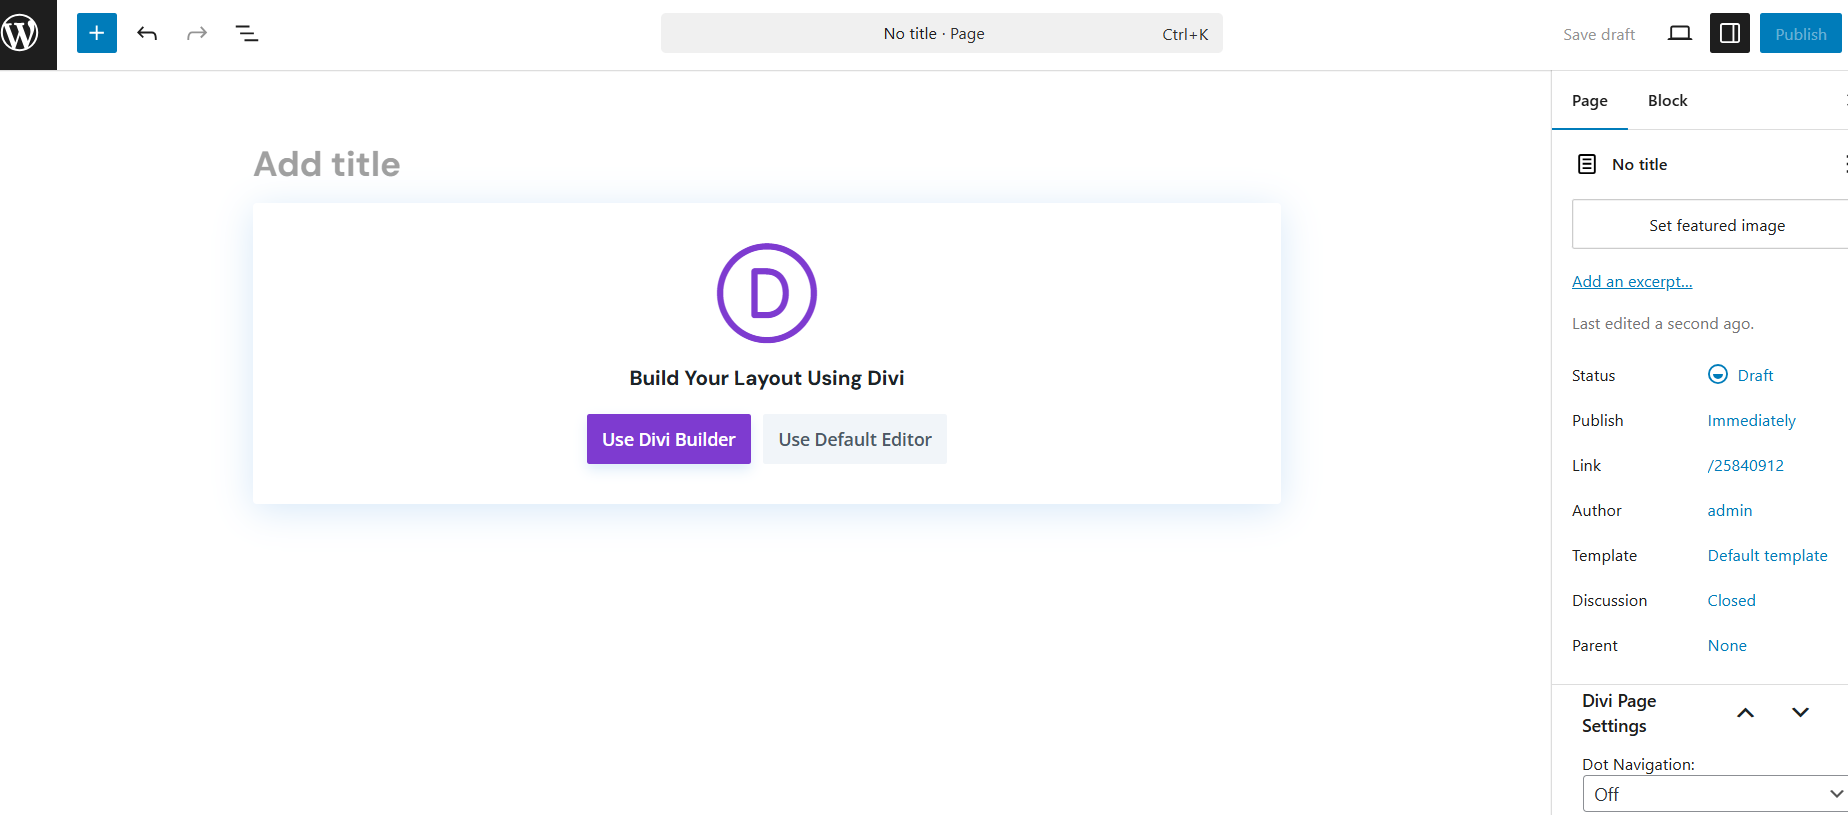Change Publish date from Immediately

coord(1752,420)
